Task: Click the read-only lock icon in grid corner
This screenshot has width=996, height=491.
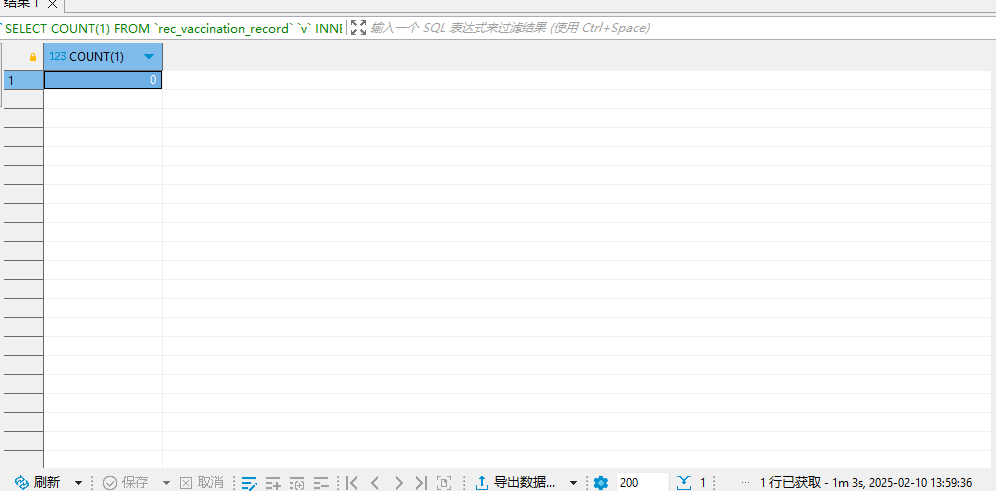Action: pyautogui.click(x=34, y=57)
